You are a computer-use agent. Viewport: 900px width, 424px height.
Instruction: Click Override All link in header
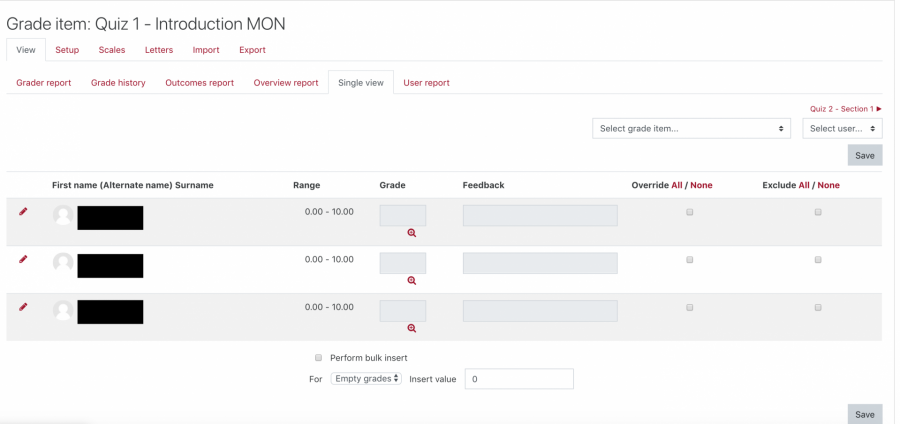click(677, 185)
